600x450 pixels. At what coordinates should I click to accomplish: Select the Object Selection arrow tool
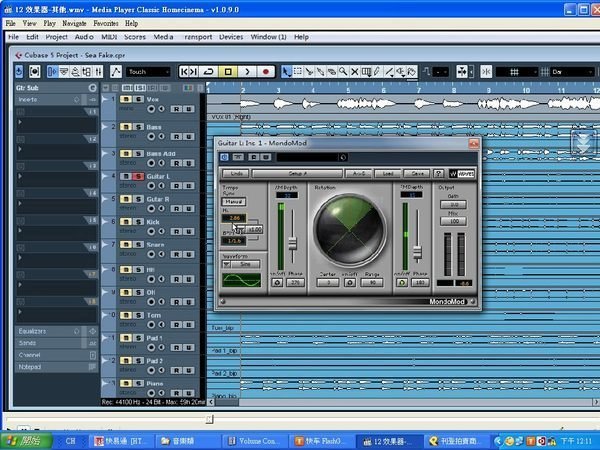[x=286, y=72]
